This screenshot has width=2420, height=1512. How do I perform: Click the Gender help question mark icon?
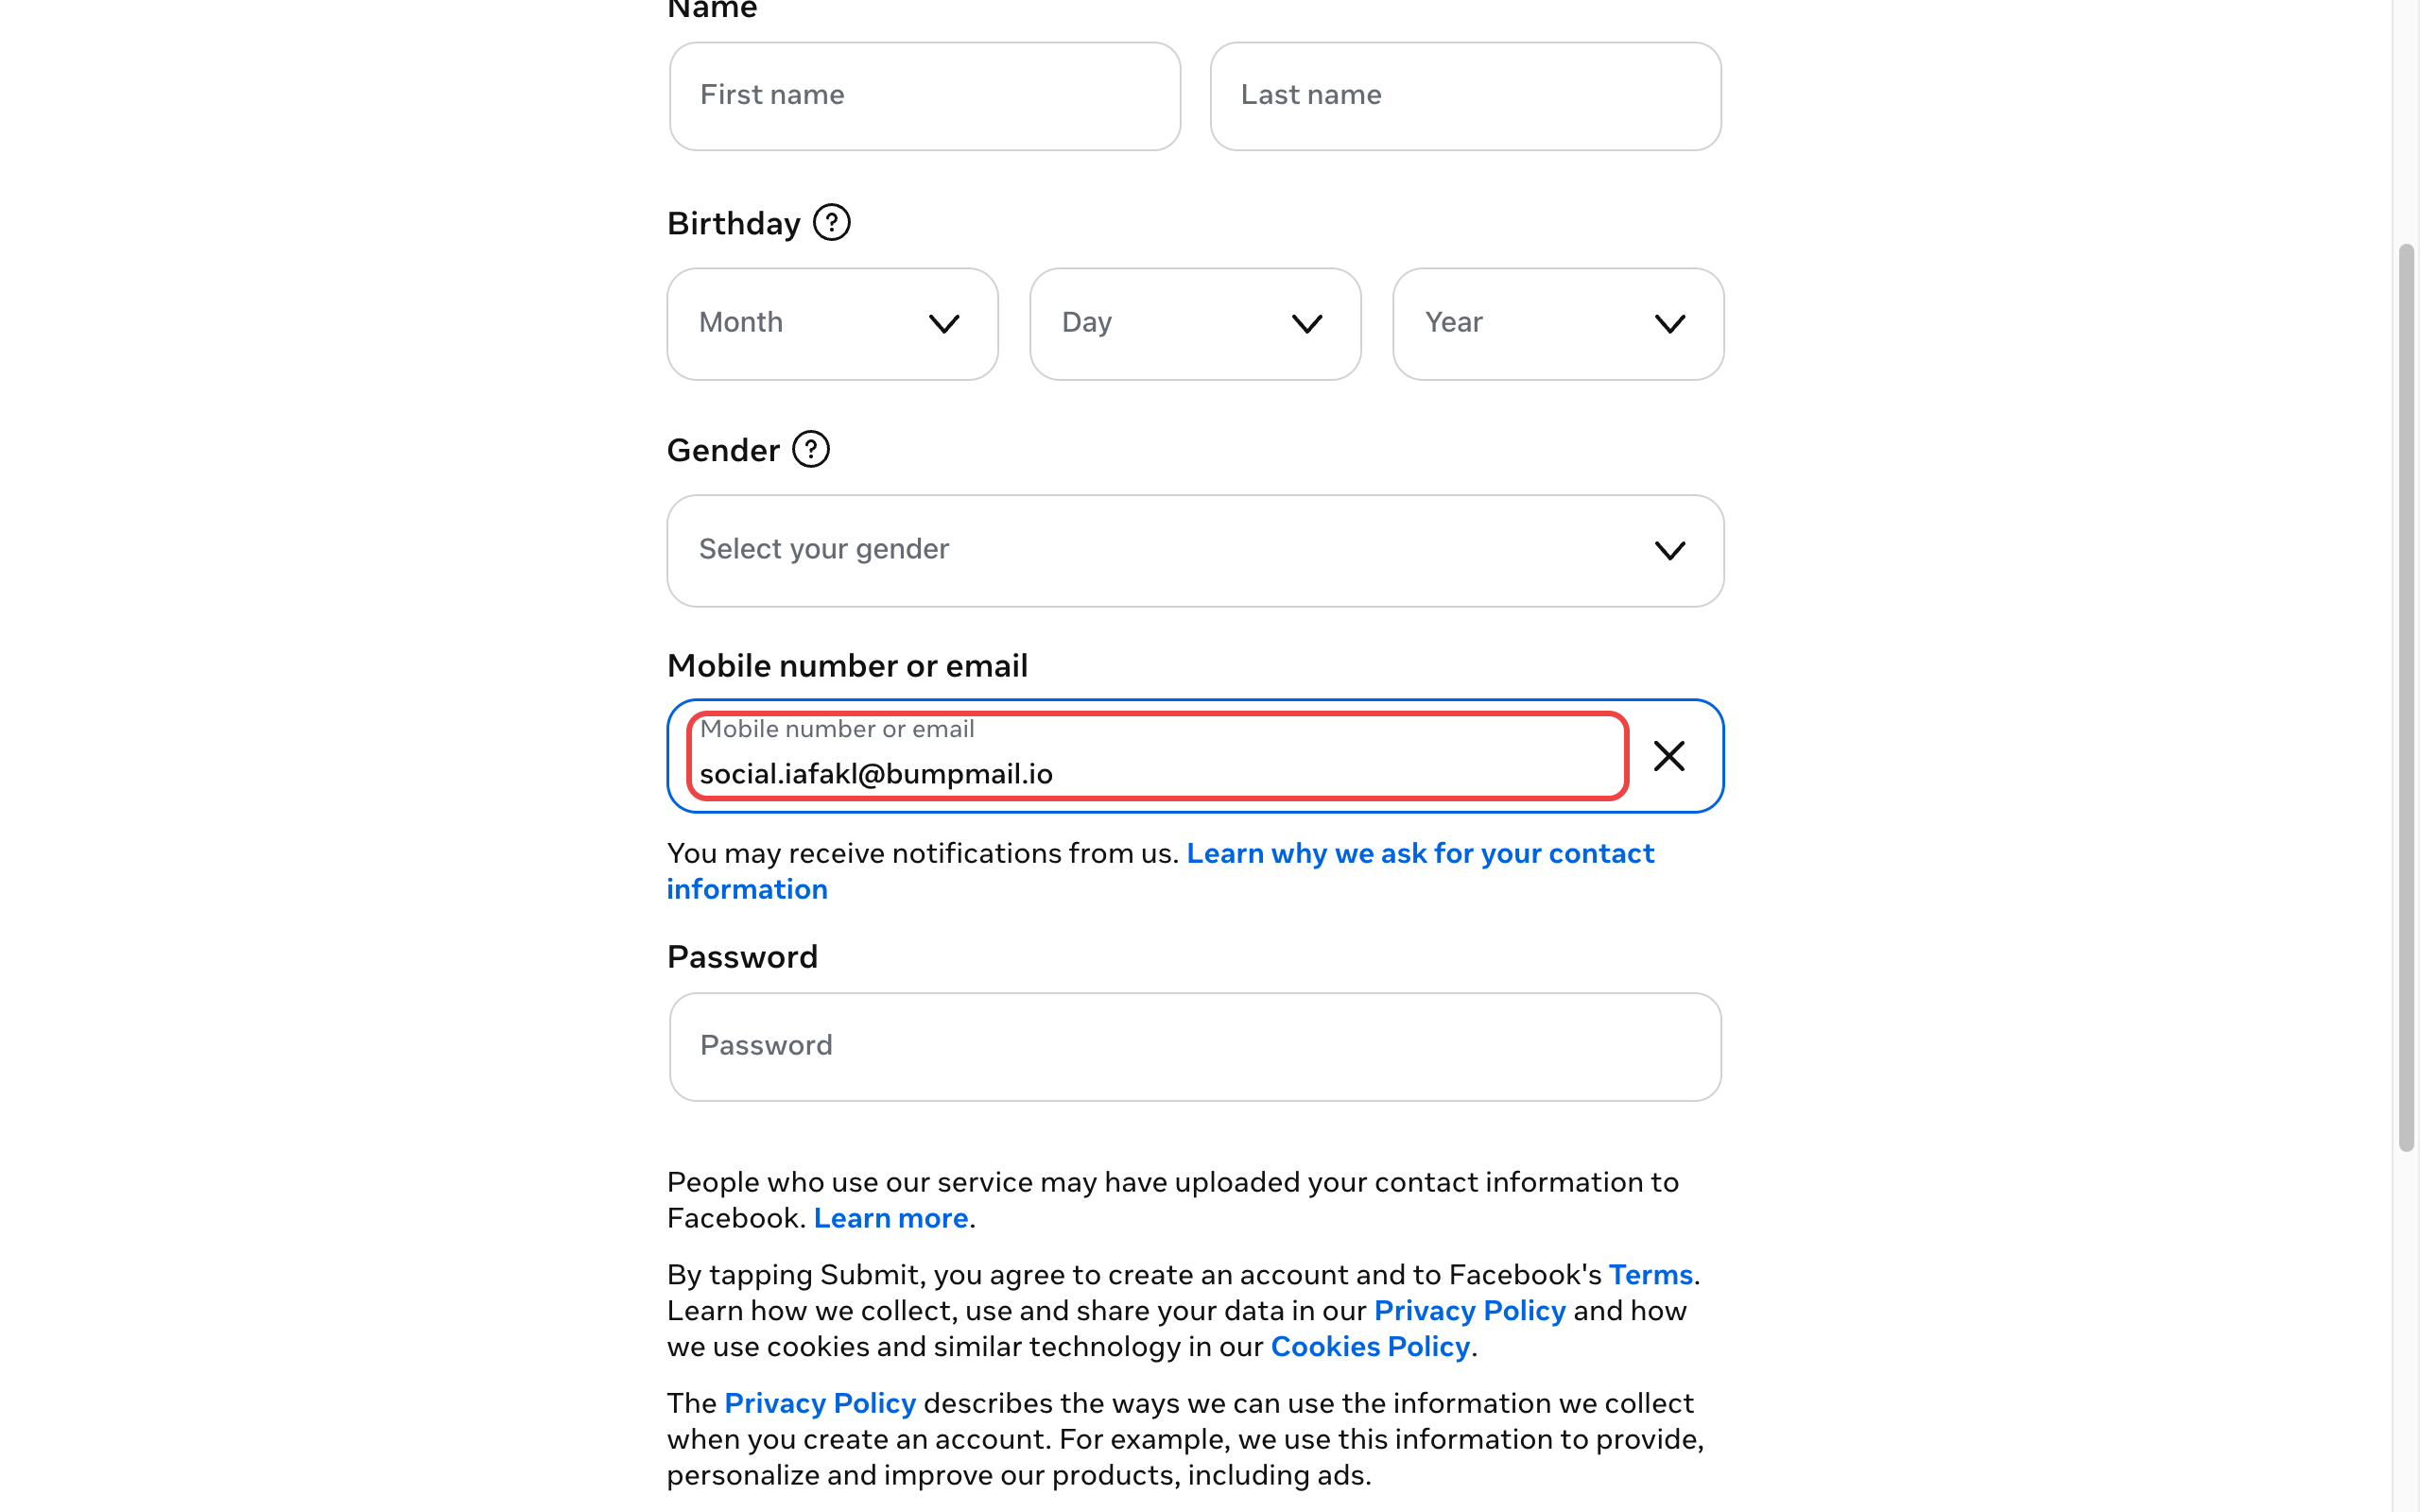coord(811,450)
